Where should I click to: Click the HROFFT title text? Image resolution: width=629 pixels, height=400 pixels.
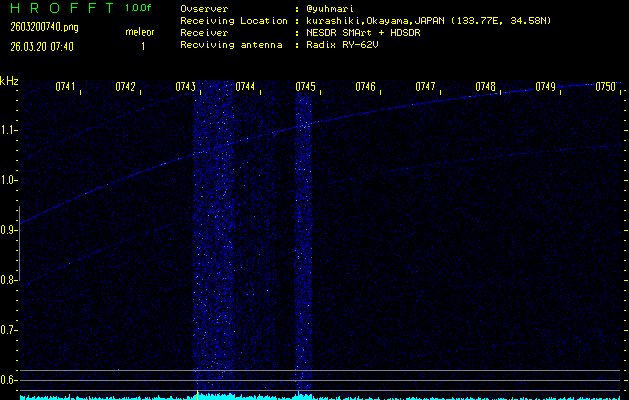coord(60,8)
